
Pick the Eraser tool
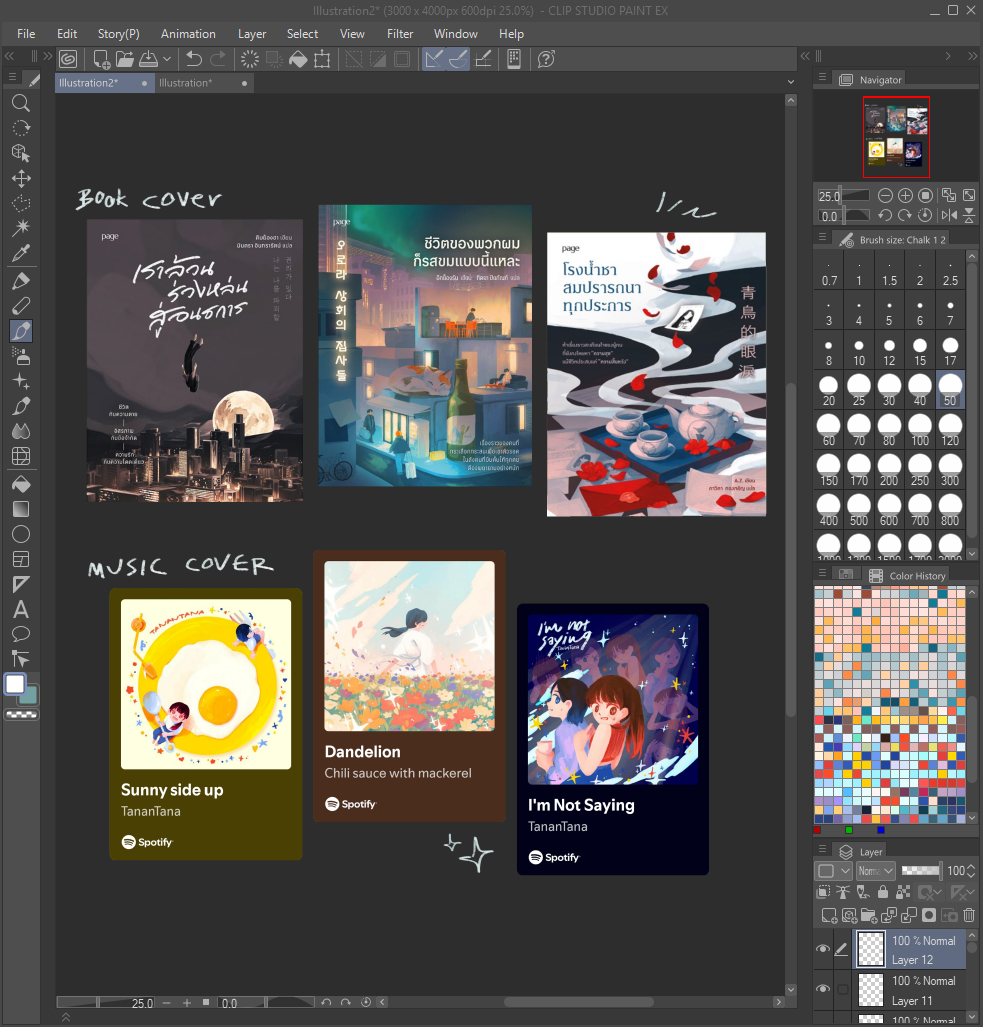pyautogui.click(x=20, y=305)
